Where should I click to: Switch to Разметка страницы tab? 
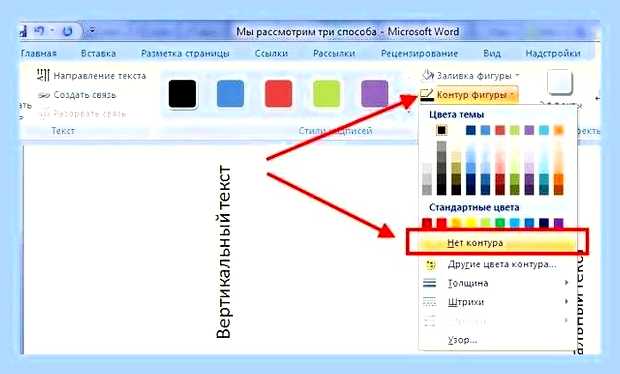(x=185, y=54)
